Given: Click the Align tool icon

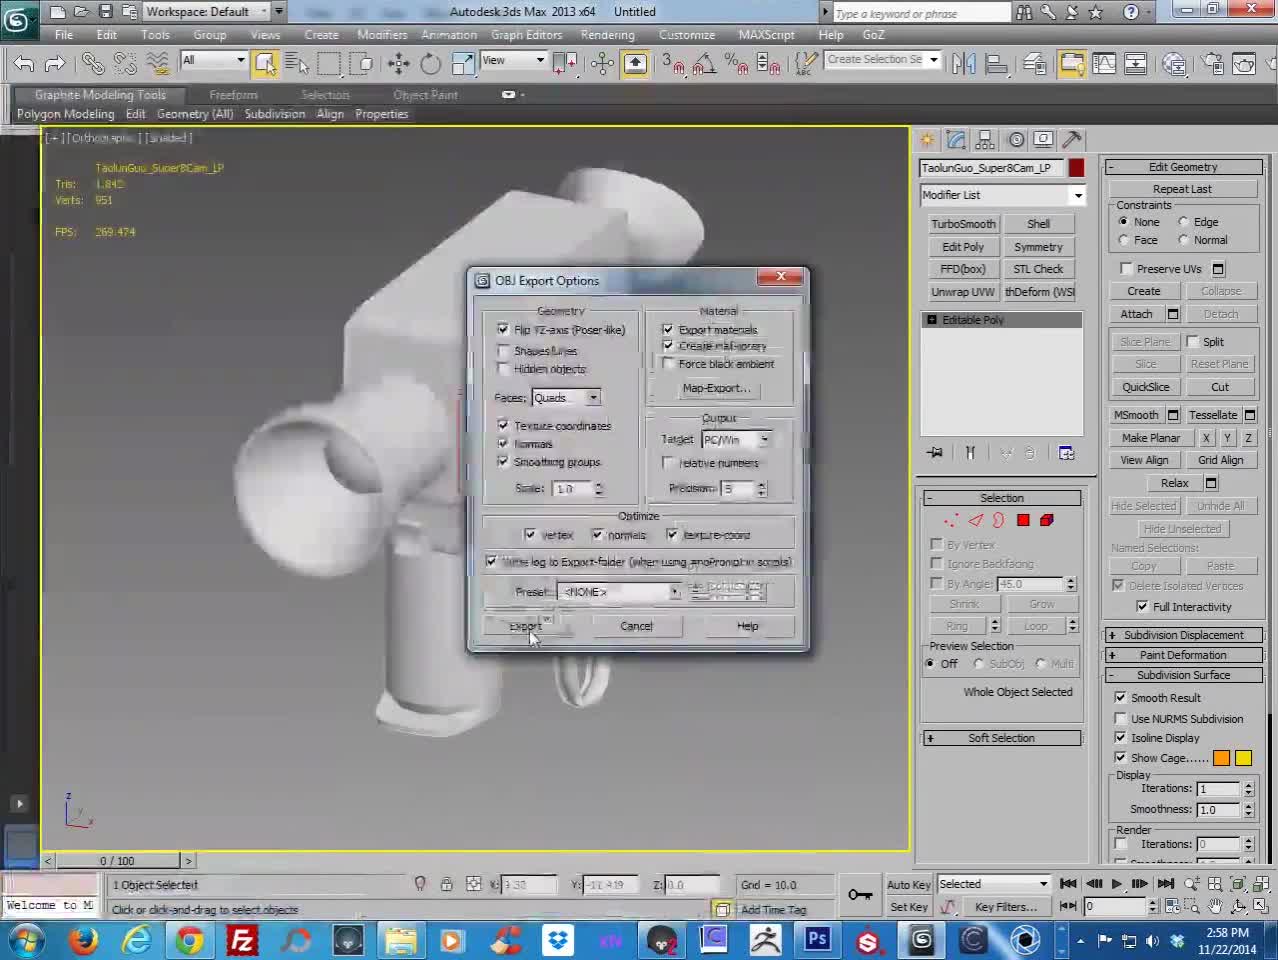Looking at the screenshot, I should tap(996, 64).
